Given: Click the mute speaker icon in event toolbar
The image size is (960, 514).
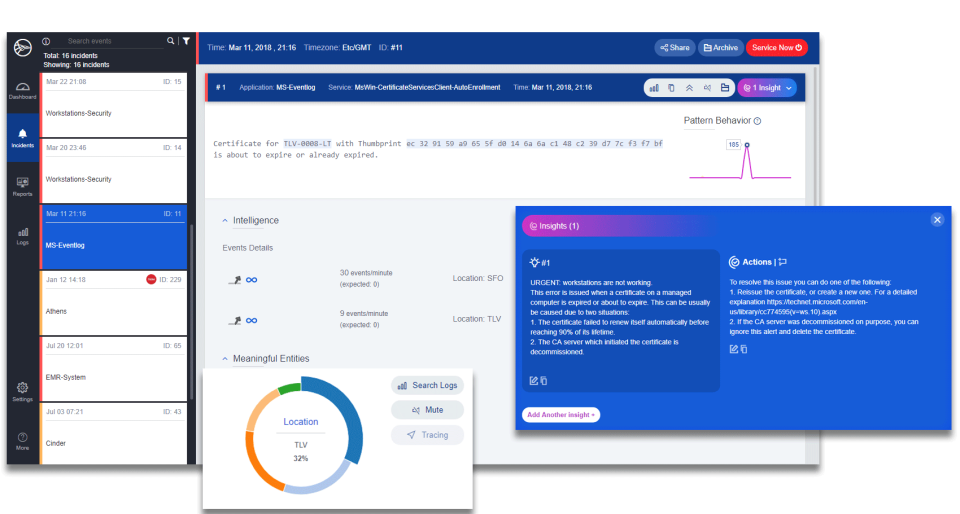Looking at the screenshot, I should pyautogui.click(x=707, y=88).
